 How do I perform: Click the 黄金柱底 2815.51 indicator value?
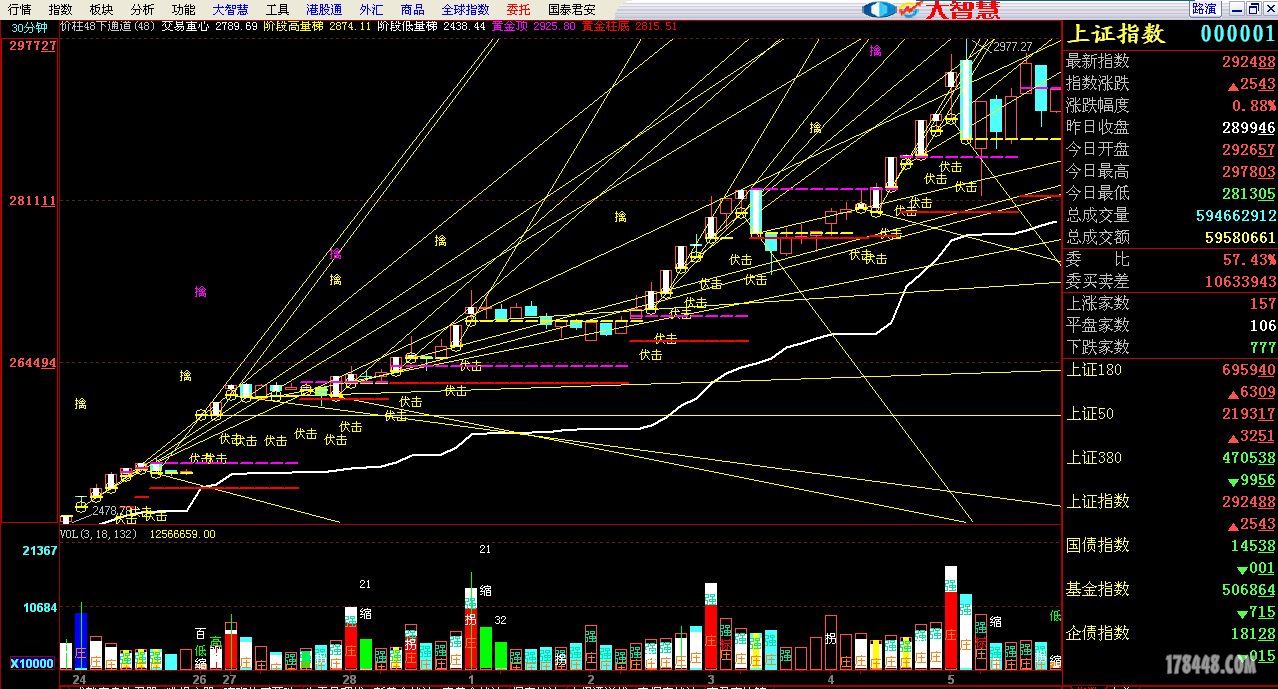coord(628,27)
